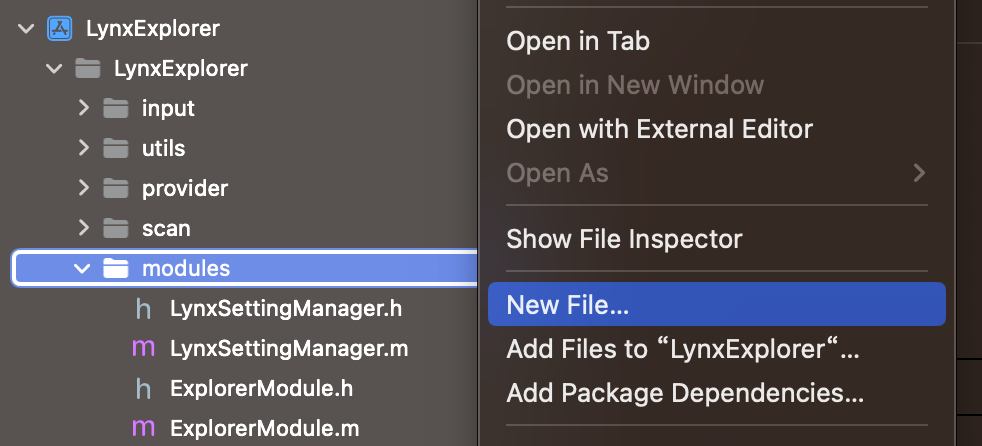Viewport: 982px width, 446px height.
Task: Expand the scan folder disclosure arrow
Action: 84,229
